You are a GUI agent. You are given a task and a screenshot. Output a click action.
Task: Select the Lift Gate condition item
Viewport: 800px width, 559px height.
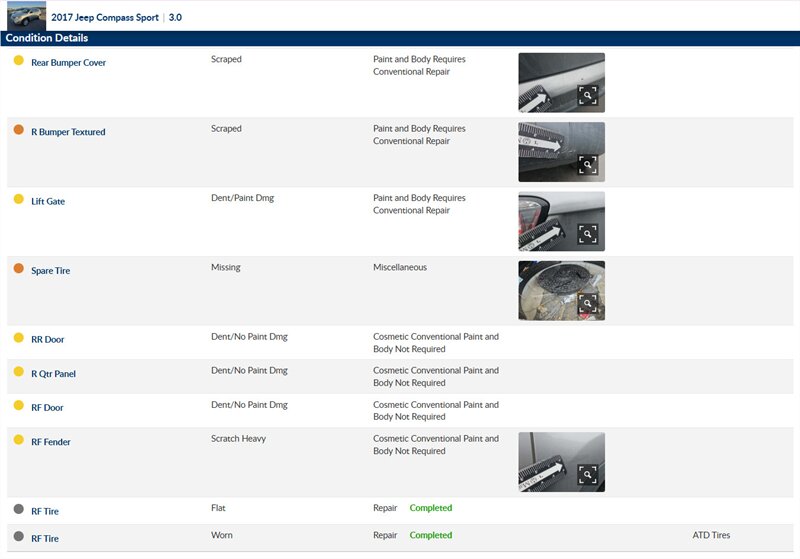click(50, 201)
